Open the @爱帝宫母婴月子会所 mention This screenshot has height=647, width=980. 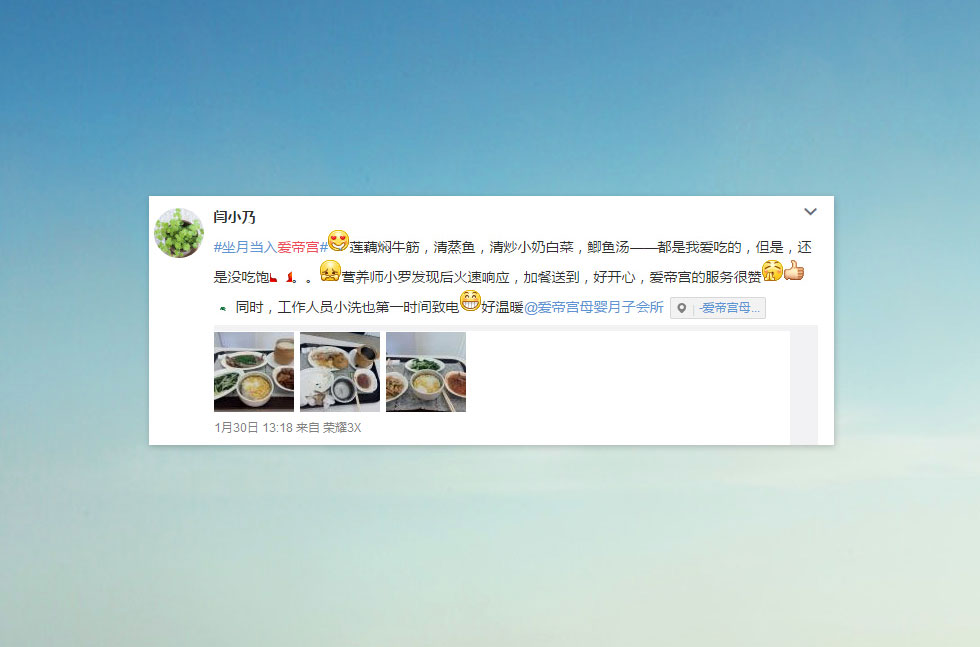tap(594, 307)
